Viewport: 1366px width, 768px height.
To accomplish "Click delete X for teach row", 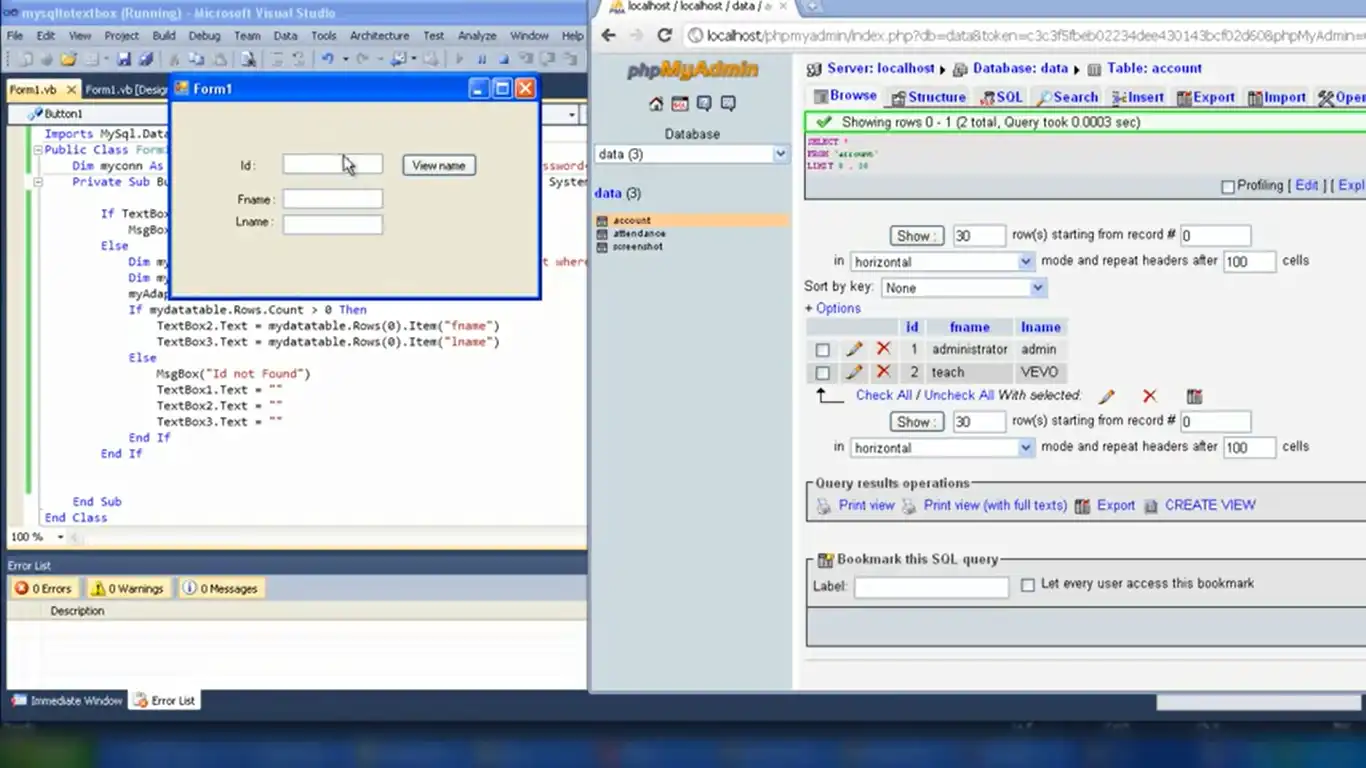I will [883, 372].
